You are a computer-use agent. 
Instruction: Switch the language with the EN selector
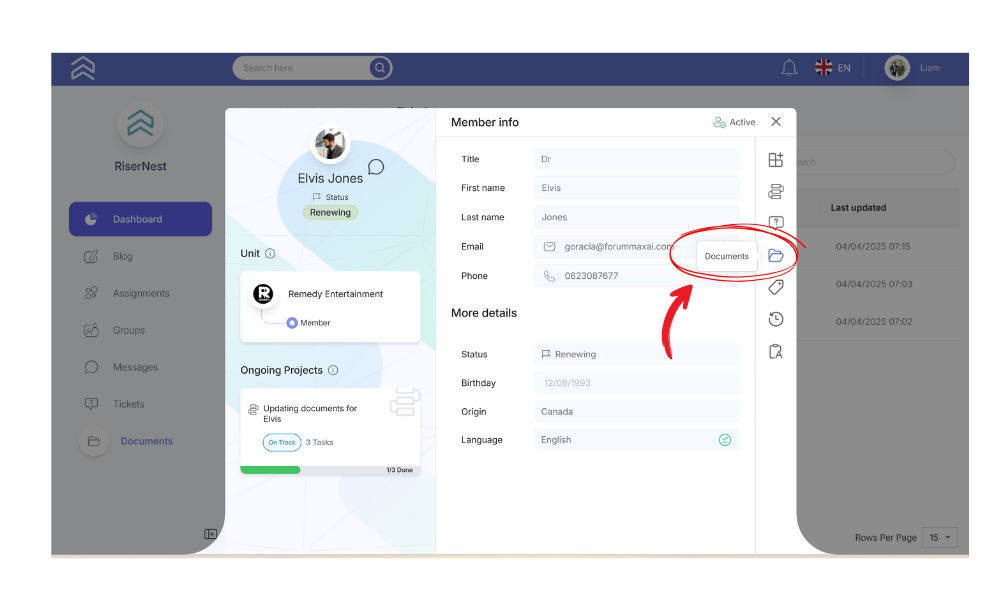[844, 68]
